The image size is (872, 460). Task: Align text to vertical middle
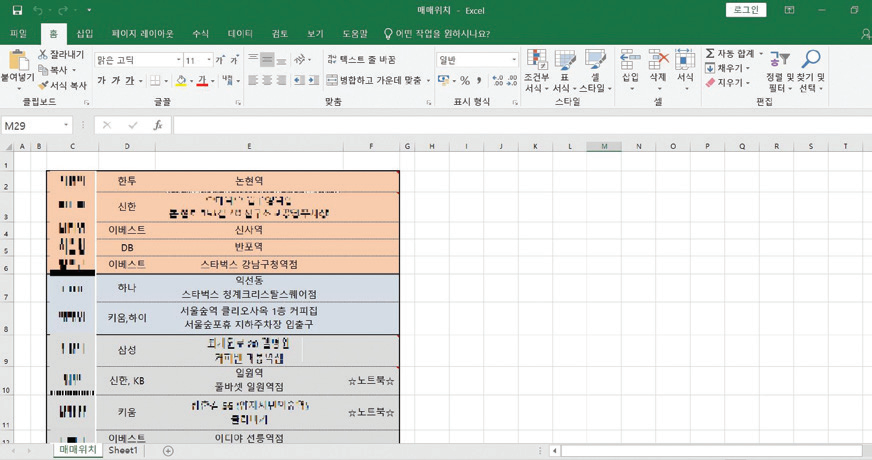267,60
